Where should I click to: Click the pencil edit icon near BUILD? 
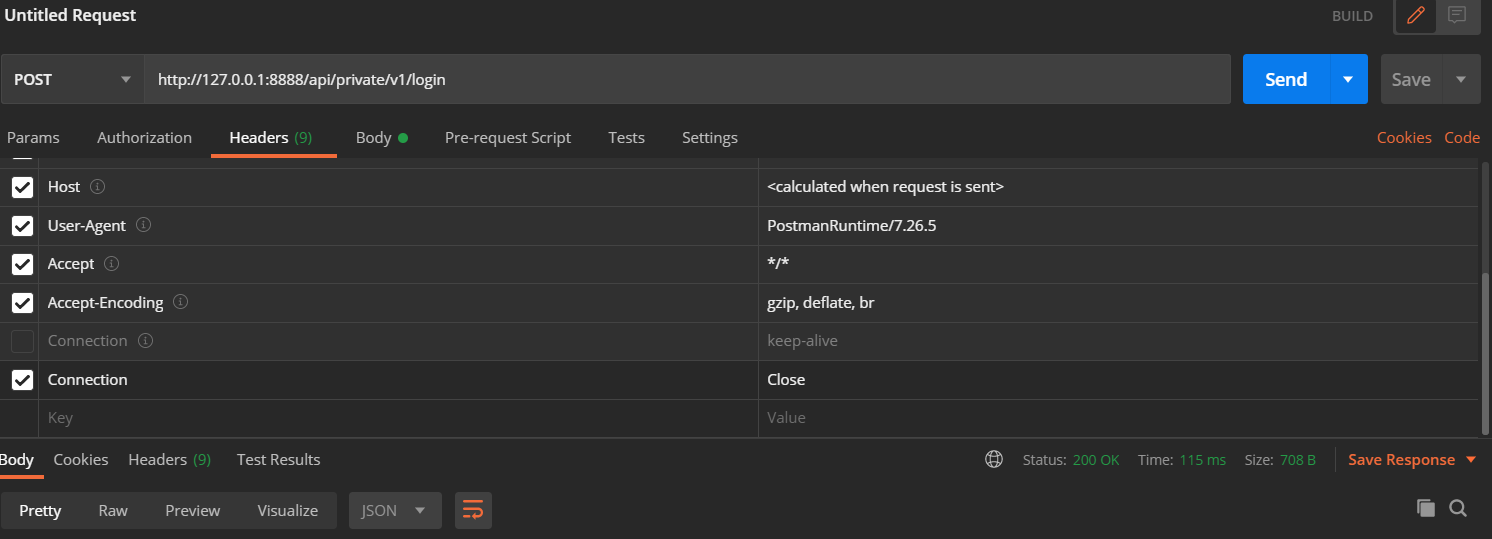pos(1415,16)
